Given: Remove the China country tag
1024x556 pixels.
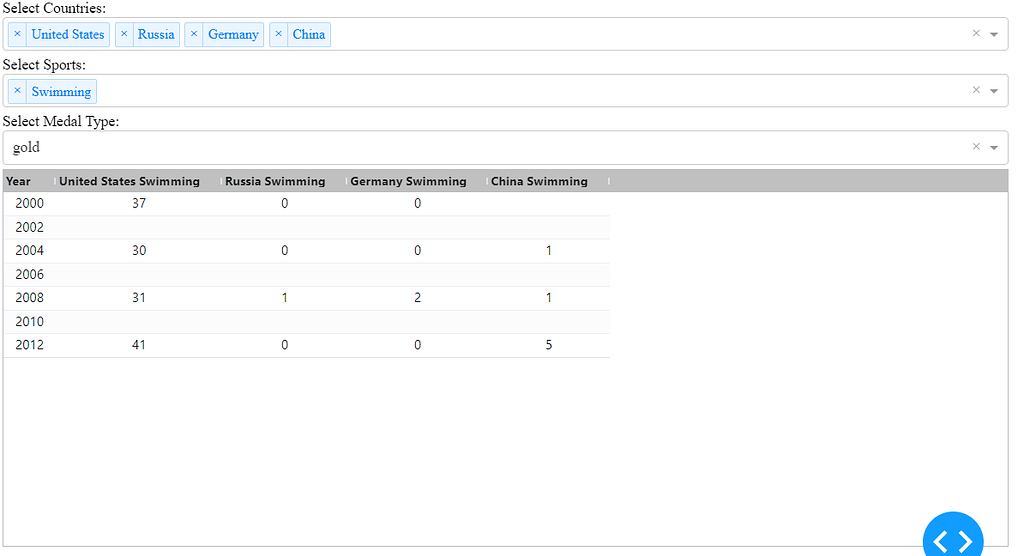Looking at the screenshot, I should (279, 34).
